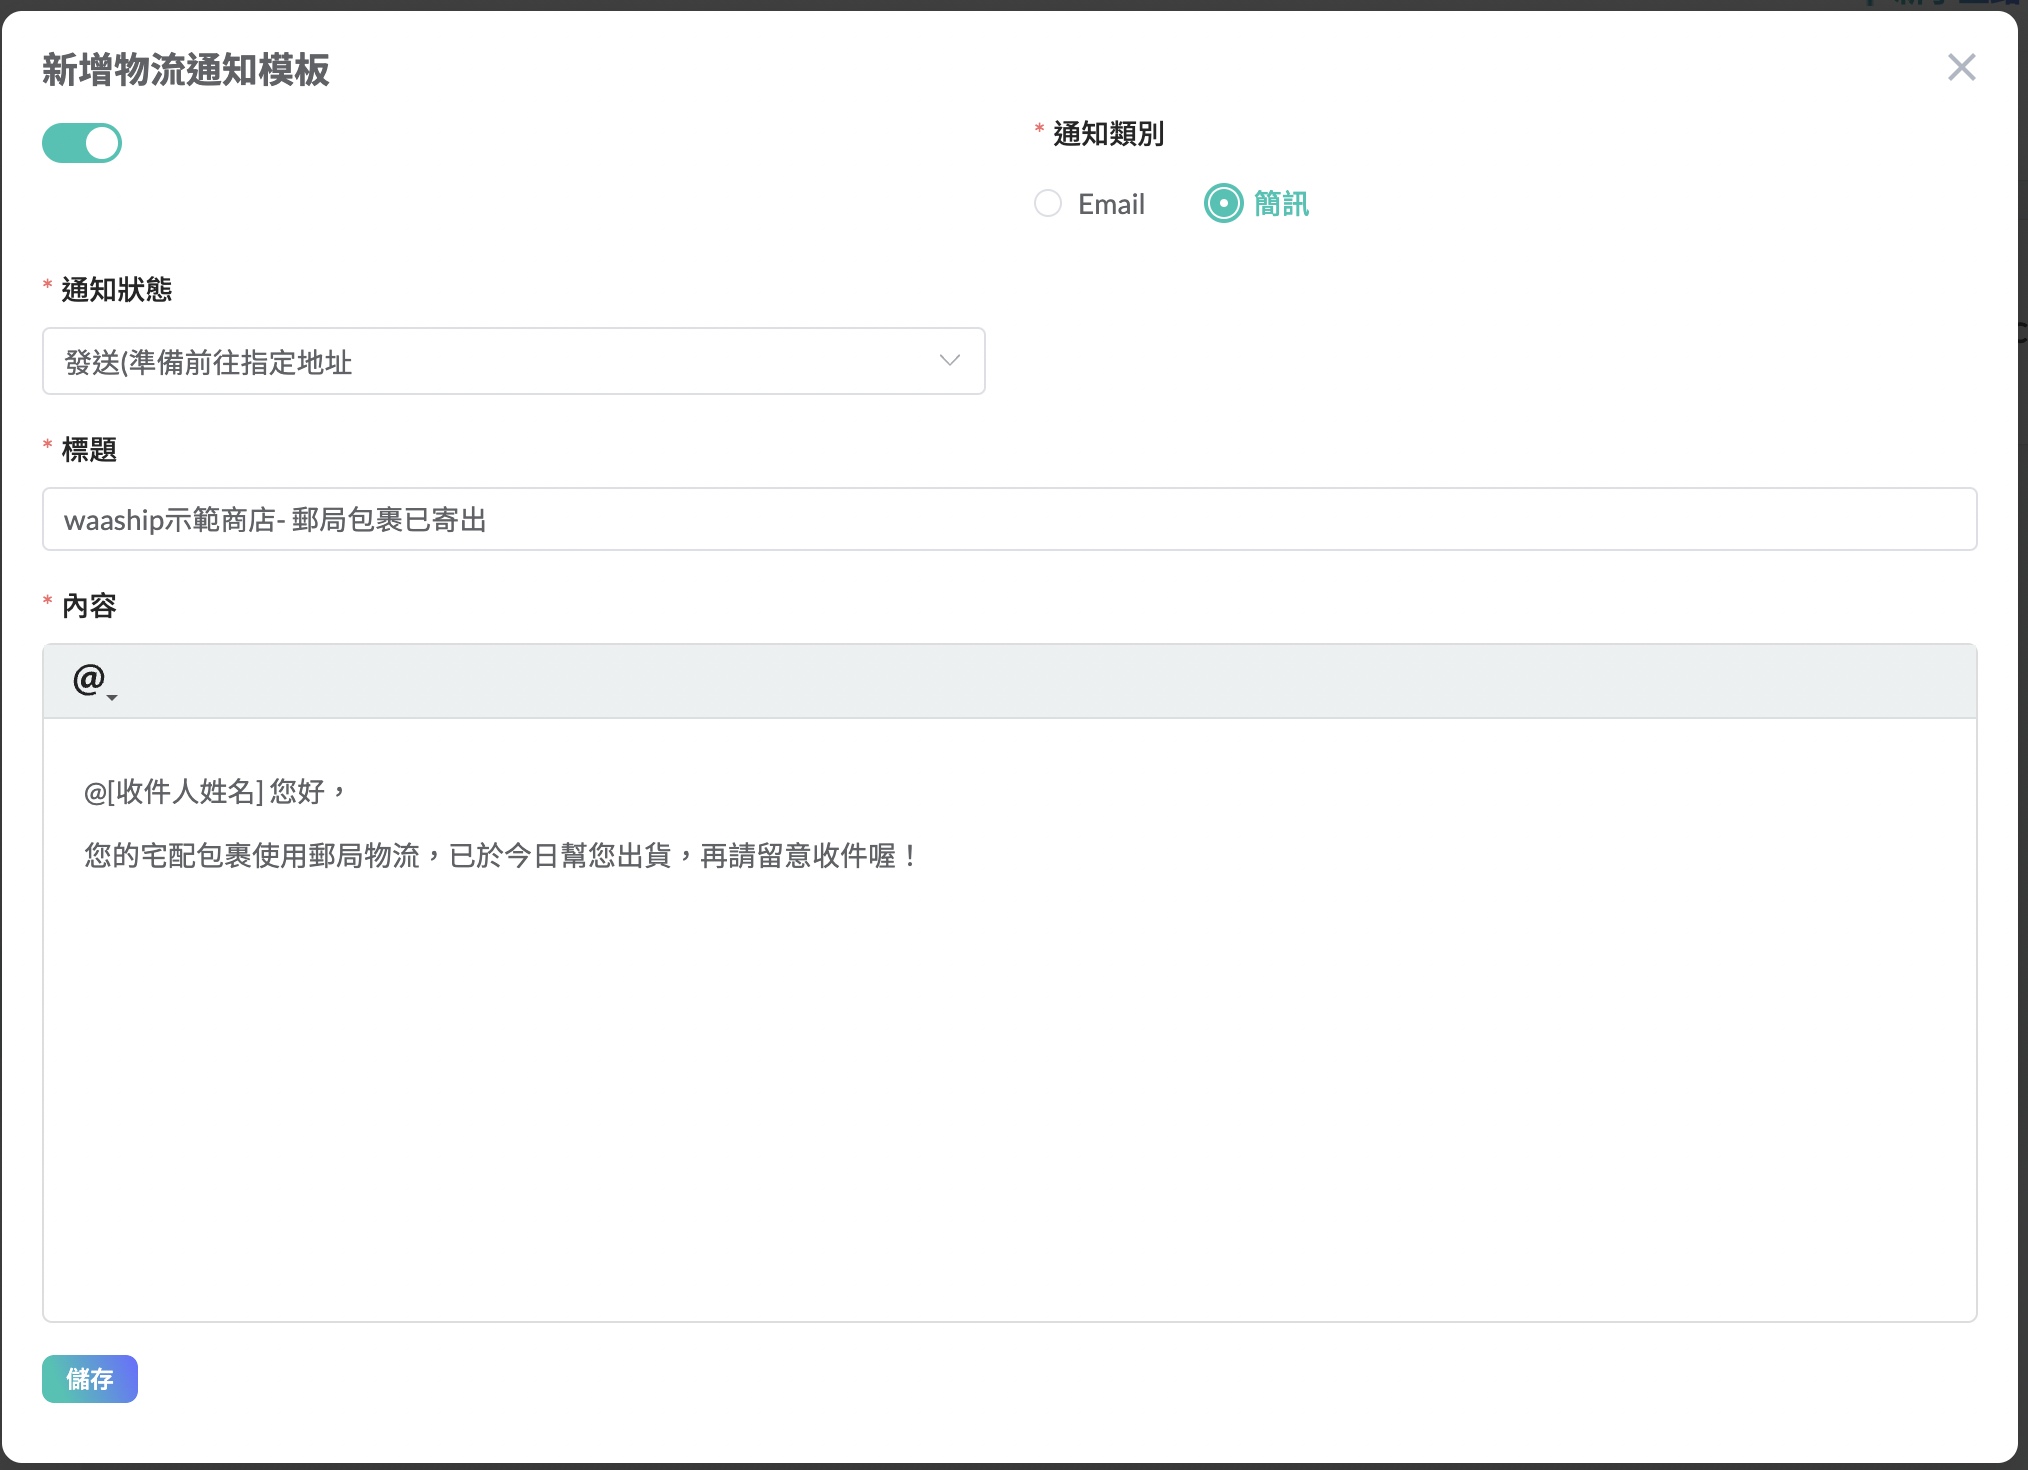Click the 通知類別 field label

pos(1108,134)
